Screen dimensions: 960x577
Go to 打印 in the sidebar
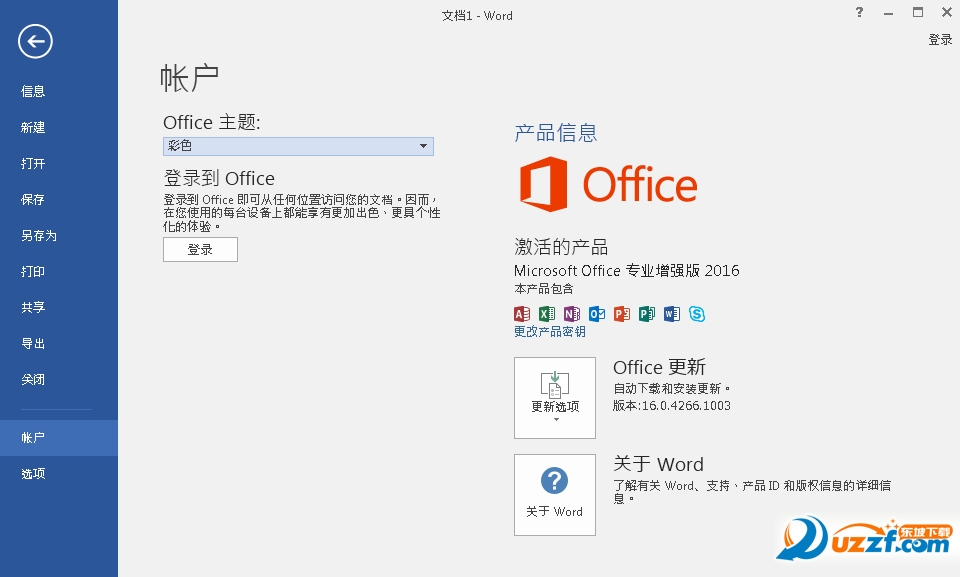click(x=34, y=272)
